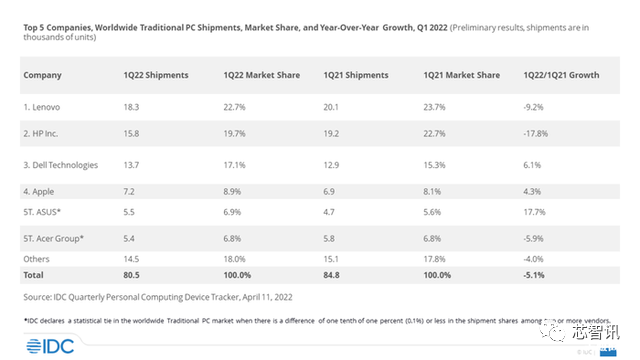Select the Dell Technologies row label
Screen dimensions: 640x360
tap(61, 165)
